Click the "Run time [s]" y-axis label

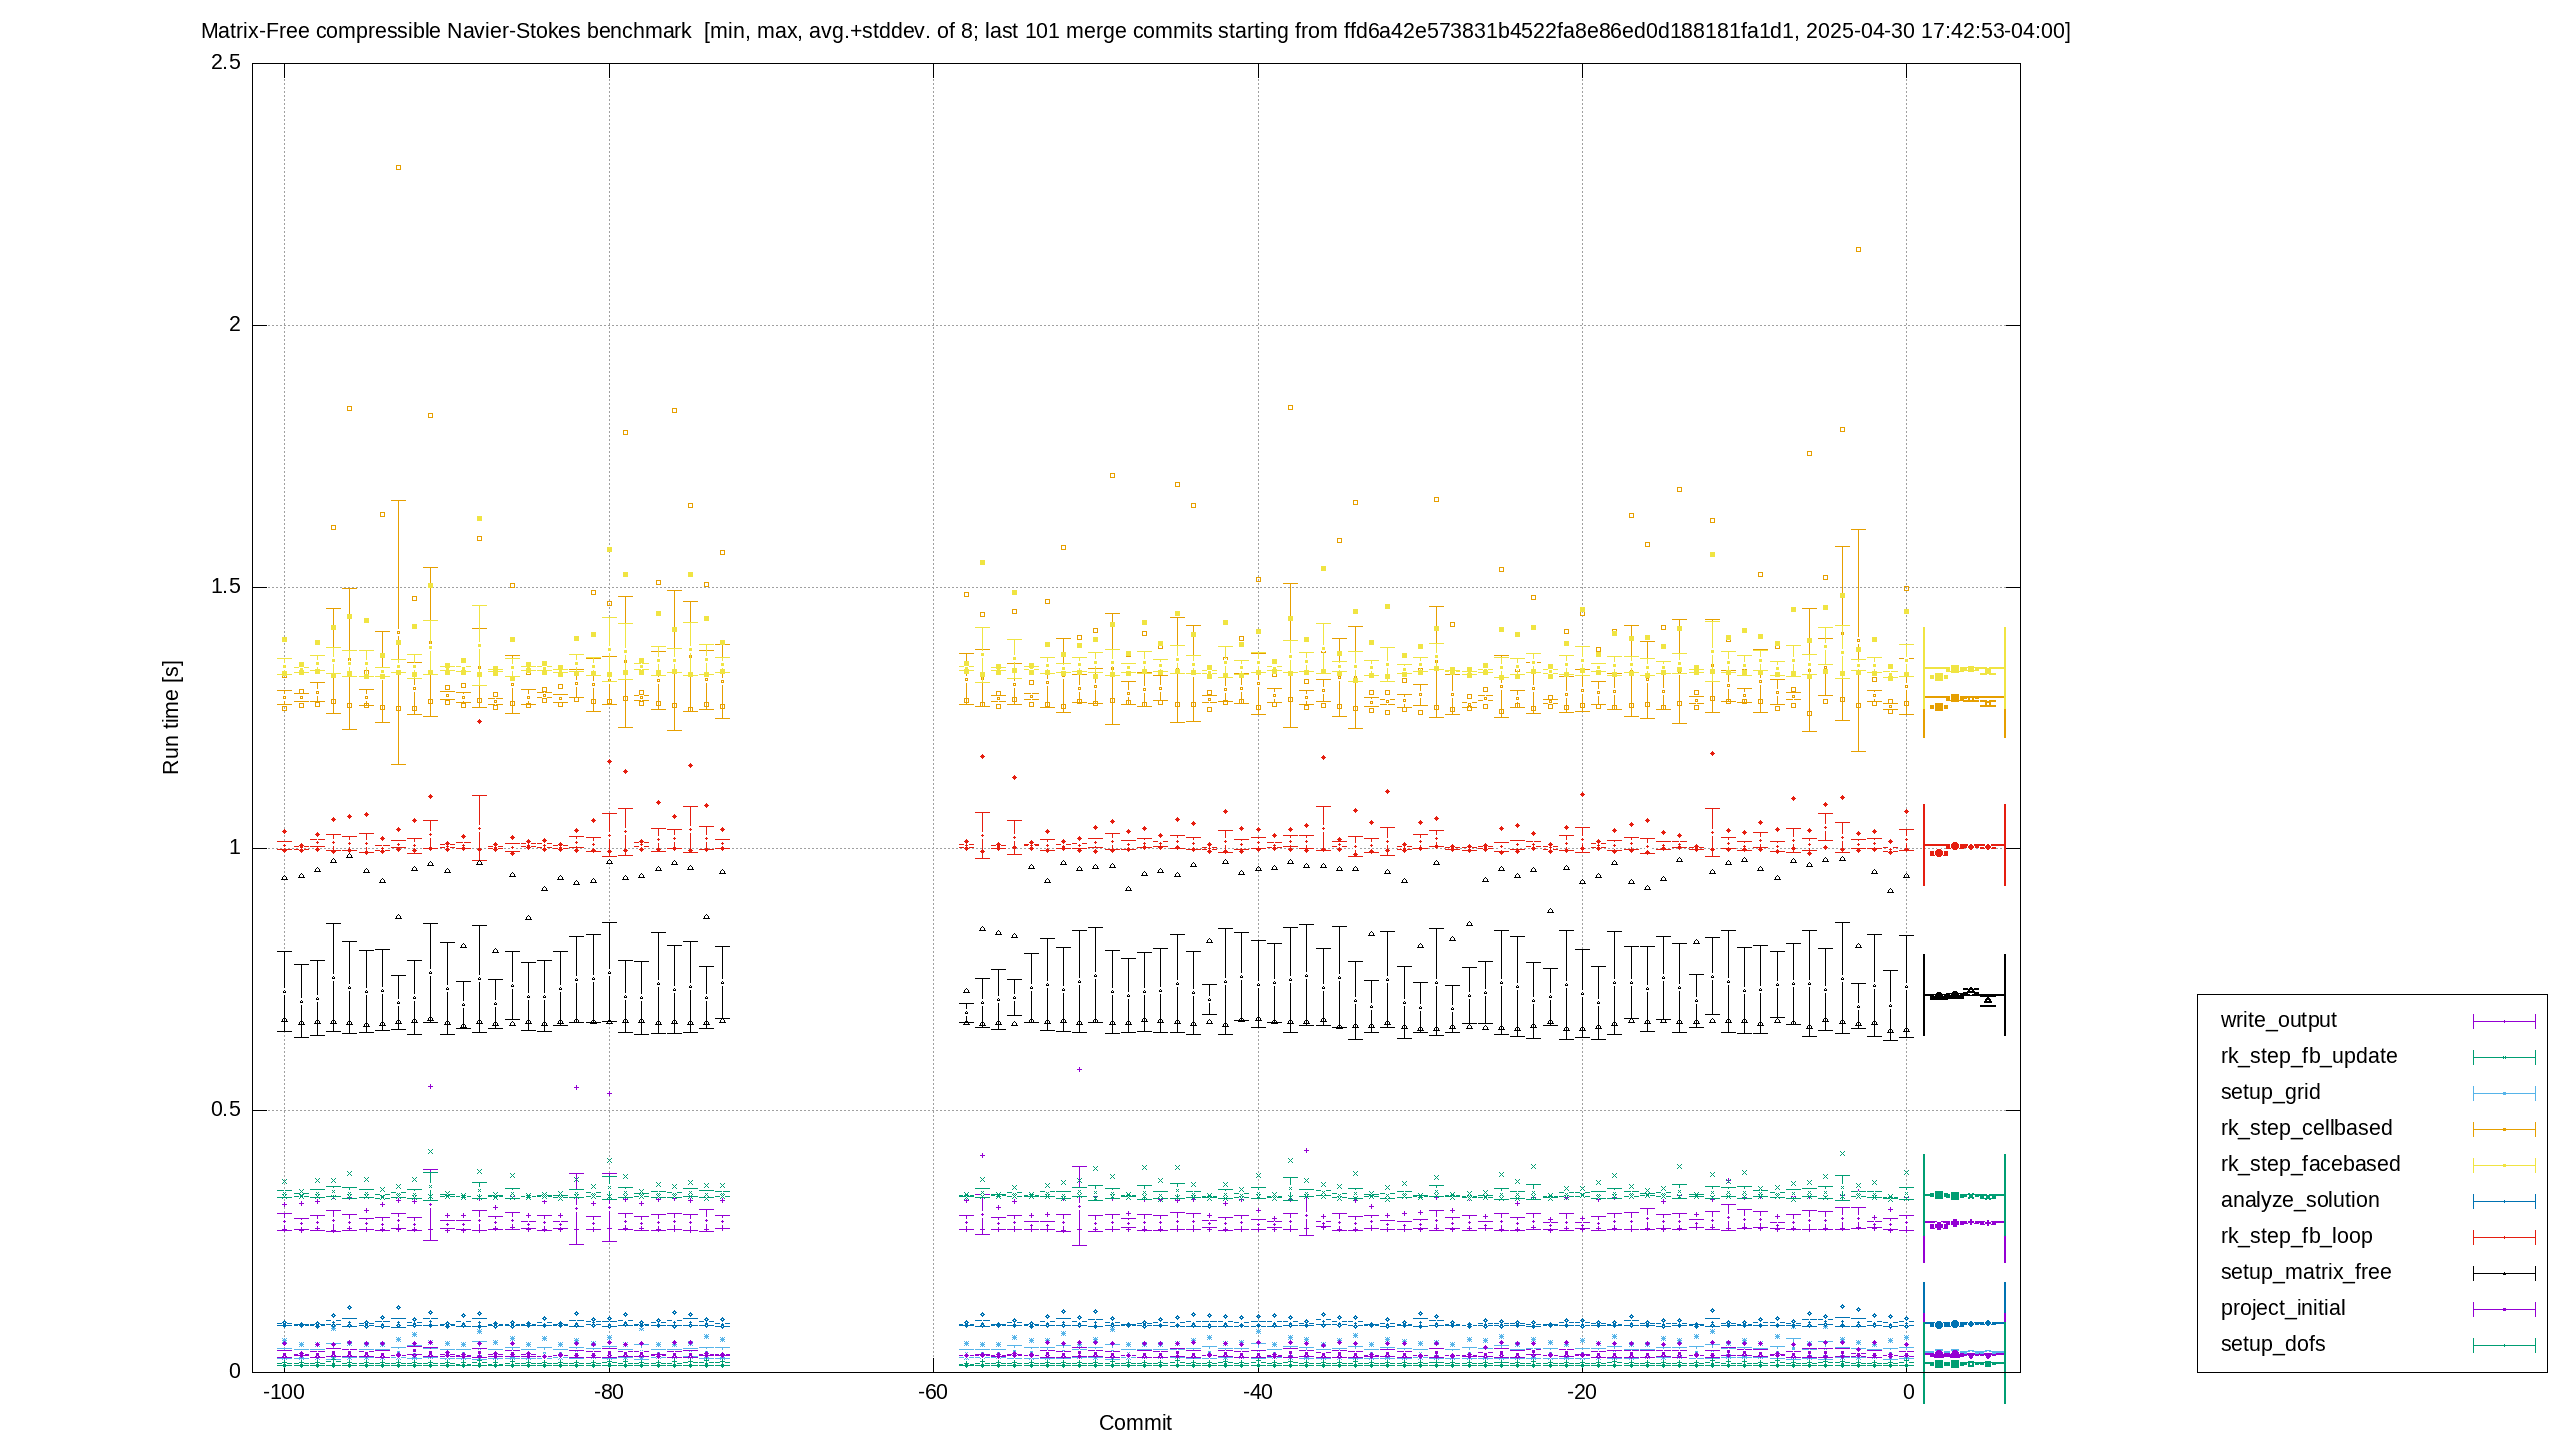(171, 717)
